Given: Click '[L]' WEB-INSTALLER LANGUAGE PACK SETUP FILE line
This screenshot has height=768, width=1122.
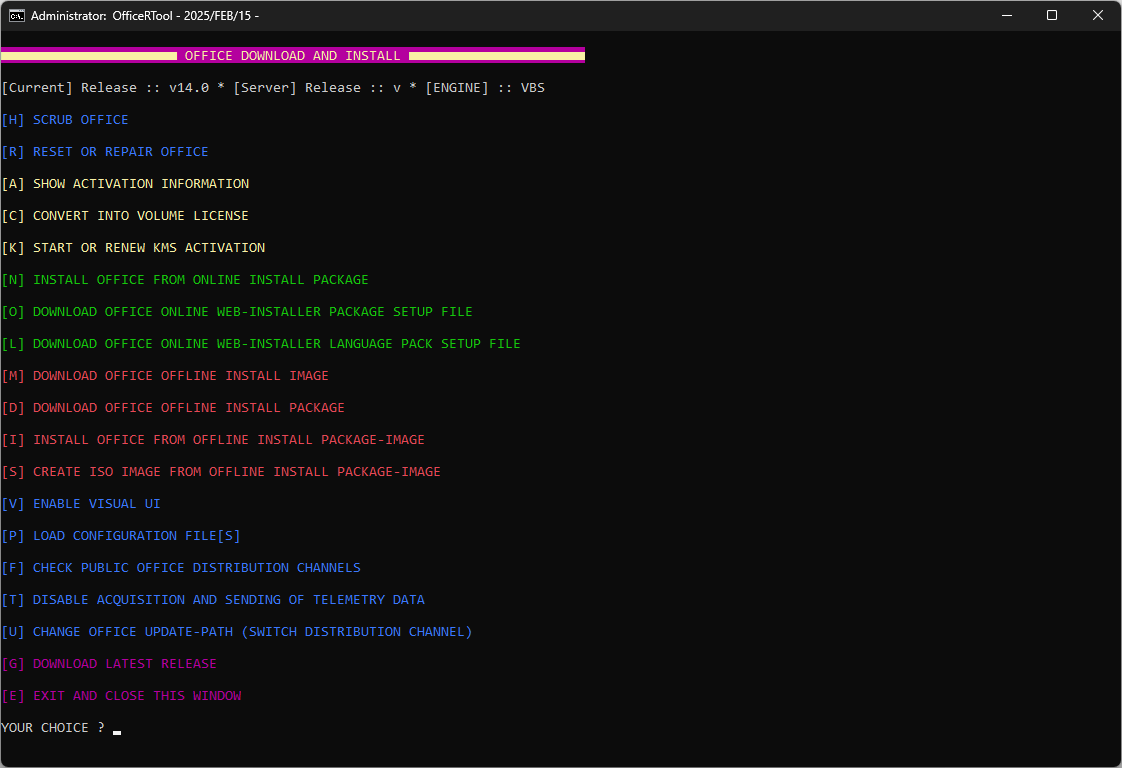Looking at the screenshot, I should click(x=261, y=344).
